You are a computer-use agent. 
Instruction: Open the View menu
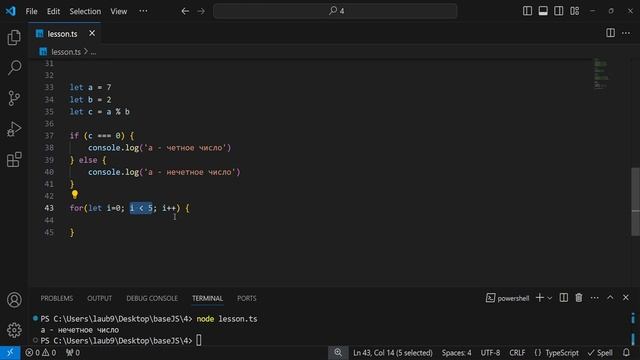[x=119, y=11]
